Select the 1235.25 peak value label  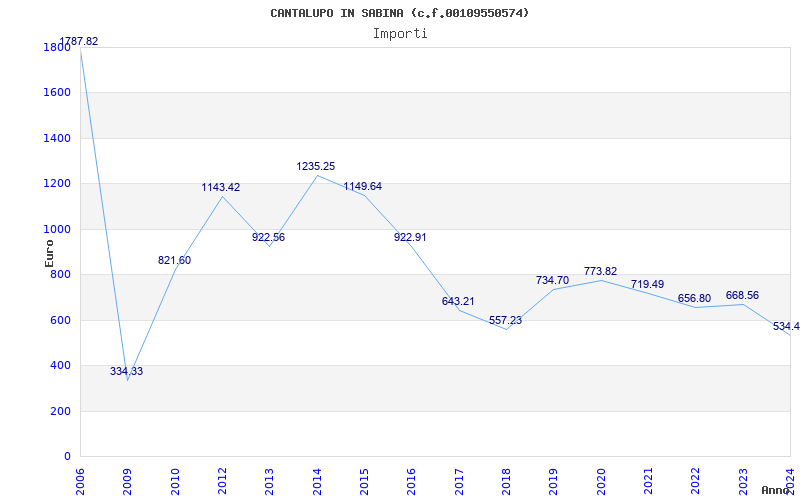[315, 167]
